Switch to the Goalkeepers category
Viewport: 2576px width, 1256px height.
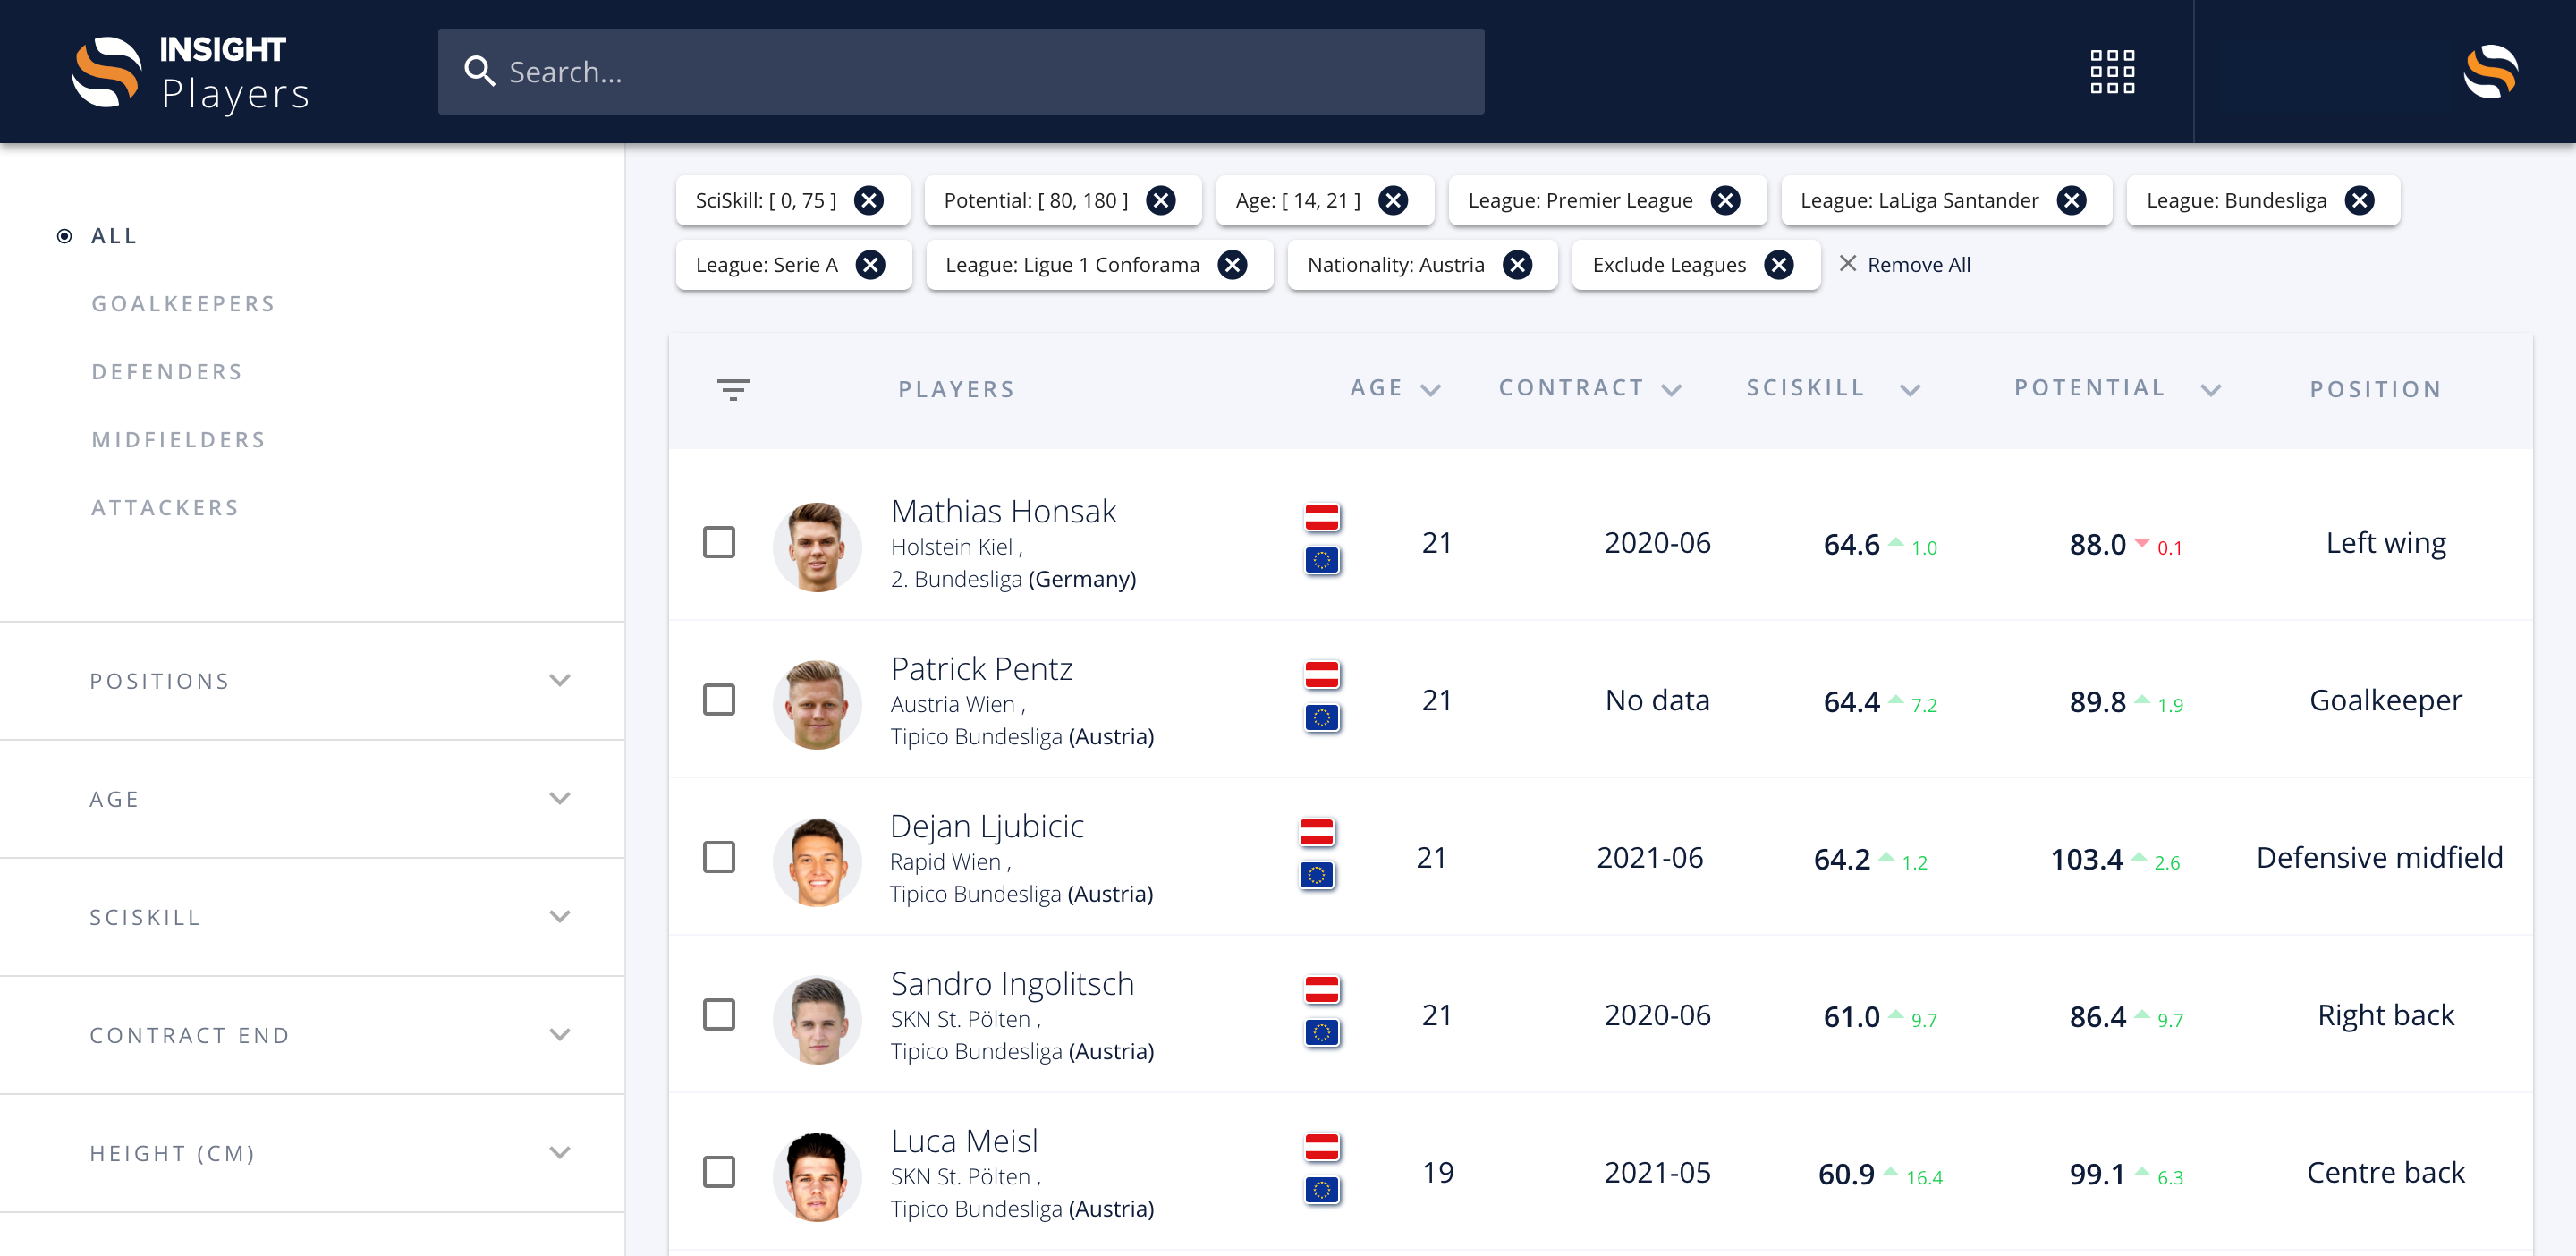[x=183, y=304]
